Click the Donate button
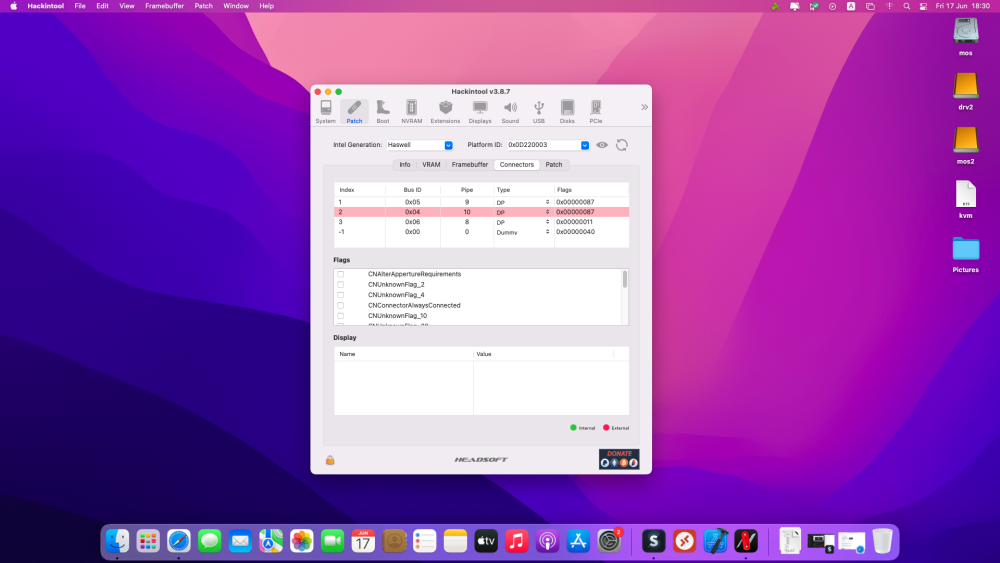 tap(619, 459)
